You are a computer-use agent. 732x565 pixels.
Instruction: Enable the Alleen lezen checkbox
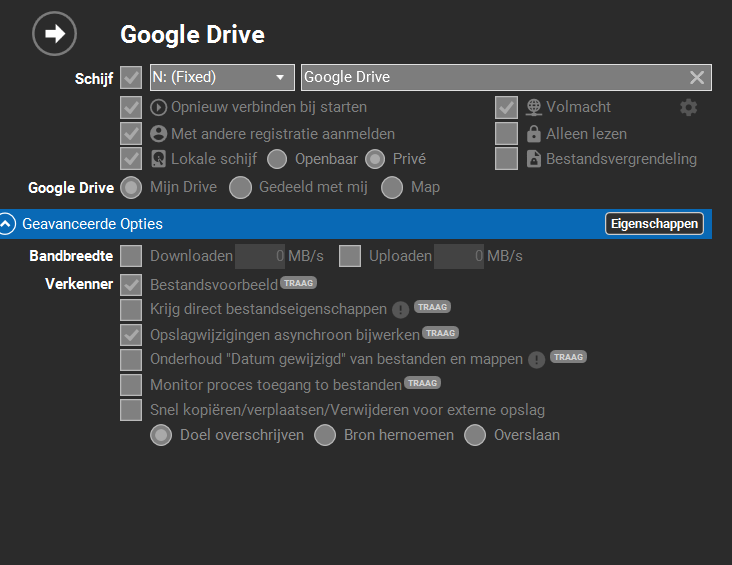(507, 134)
